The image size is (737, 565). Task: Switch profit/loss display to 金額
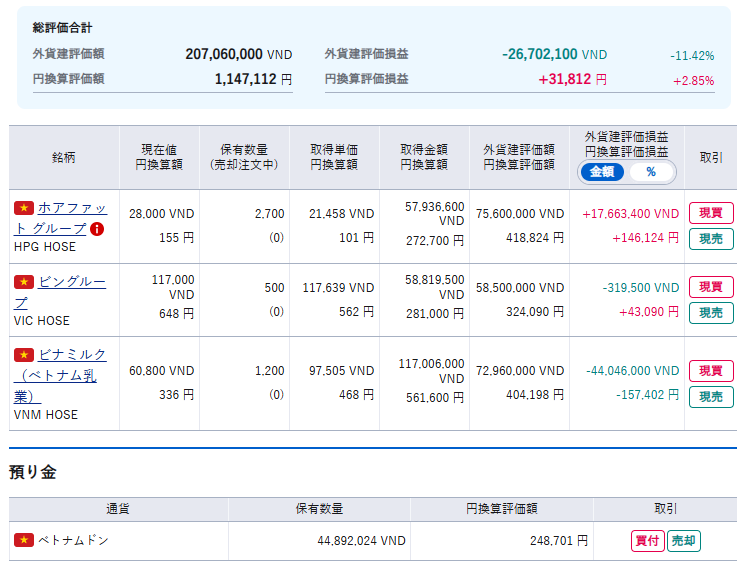tap(602, 172)
